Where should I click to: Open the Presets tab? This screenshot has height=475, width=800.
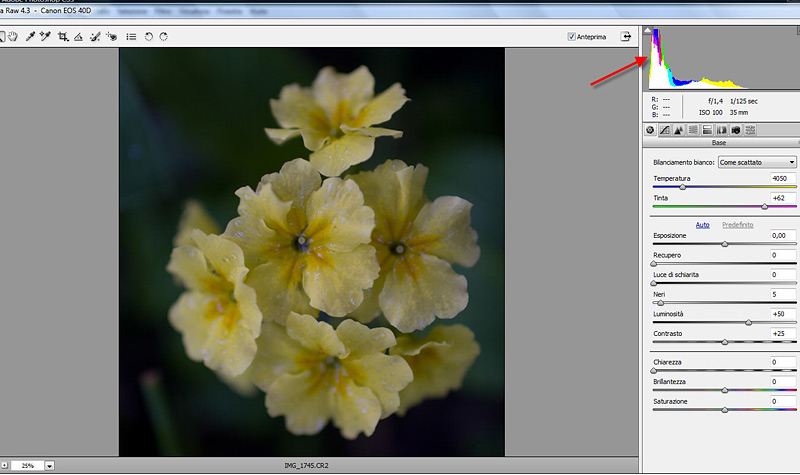750,130
